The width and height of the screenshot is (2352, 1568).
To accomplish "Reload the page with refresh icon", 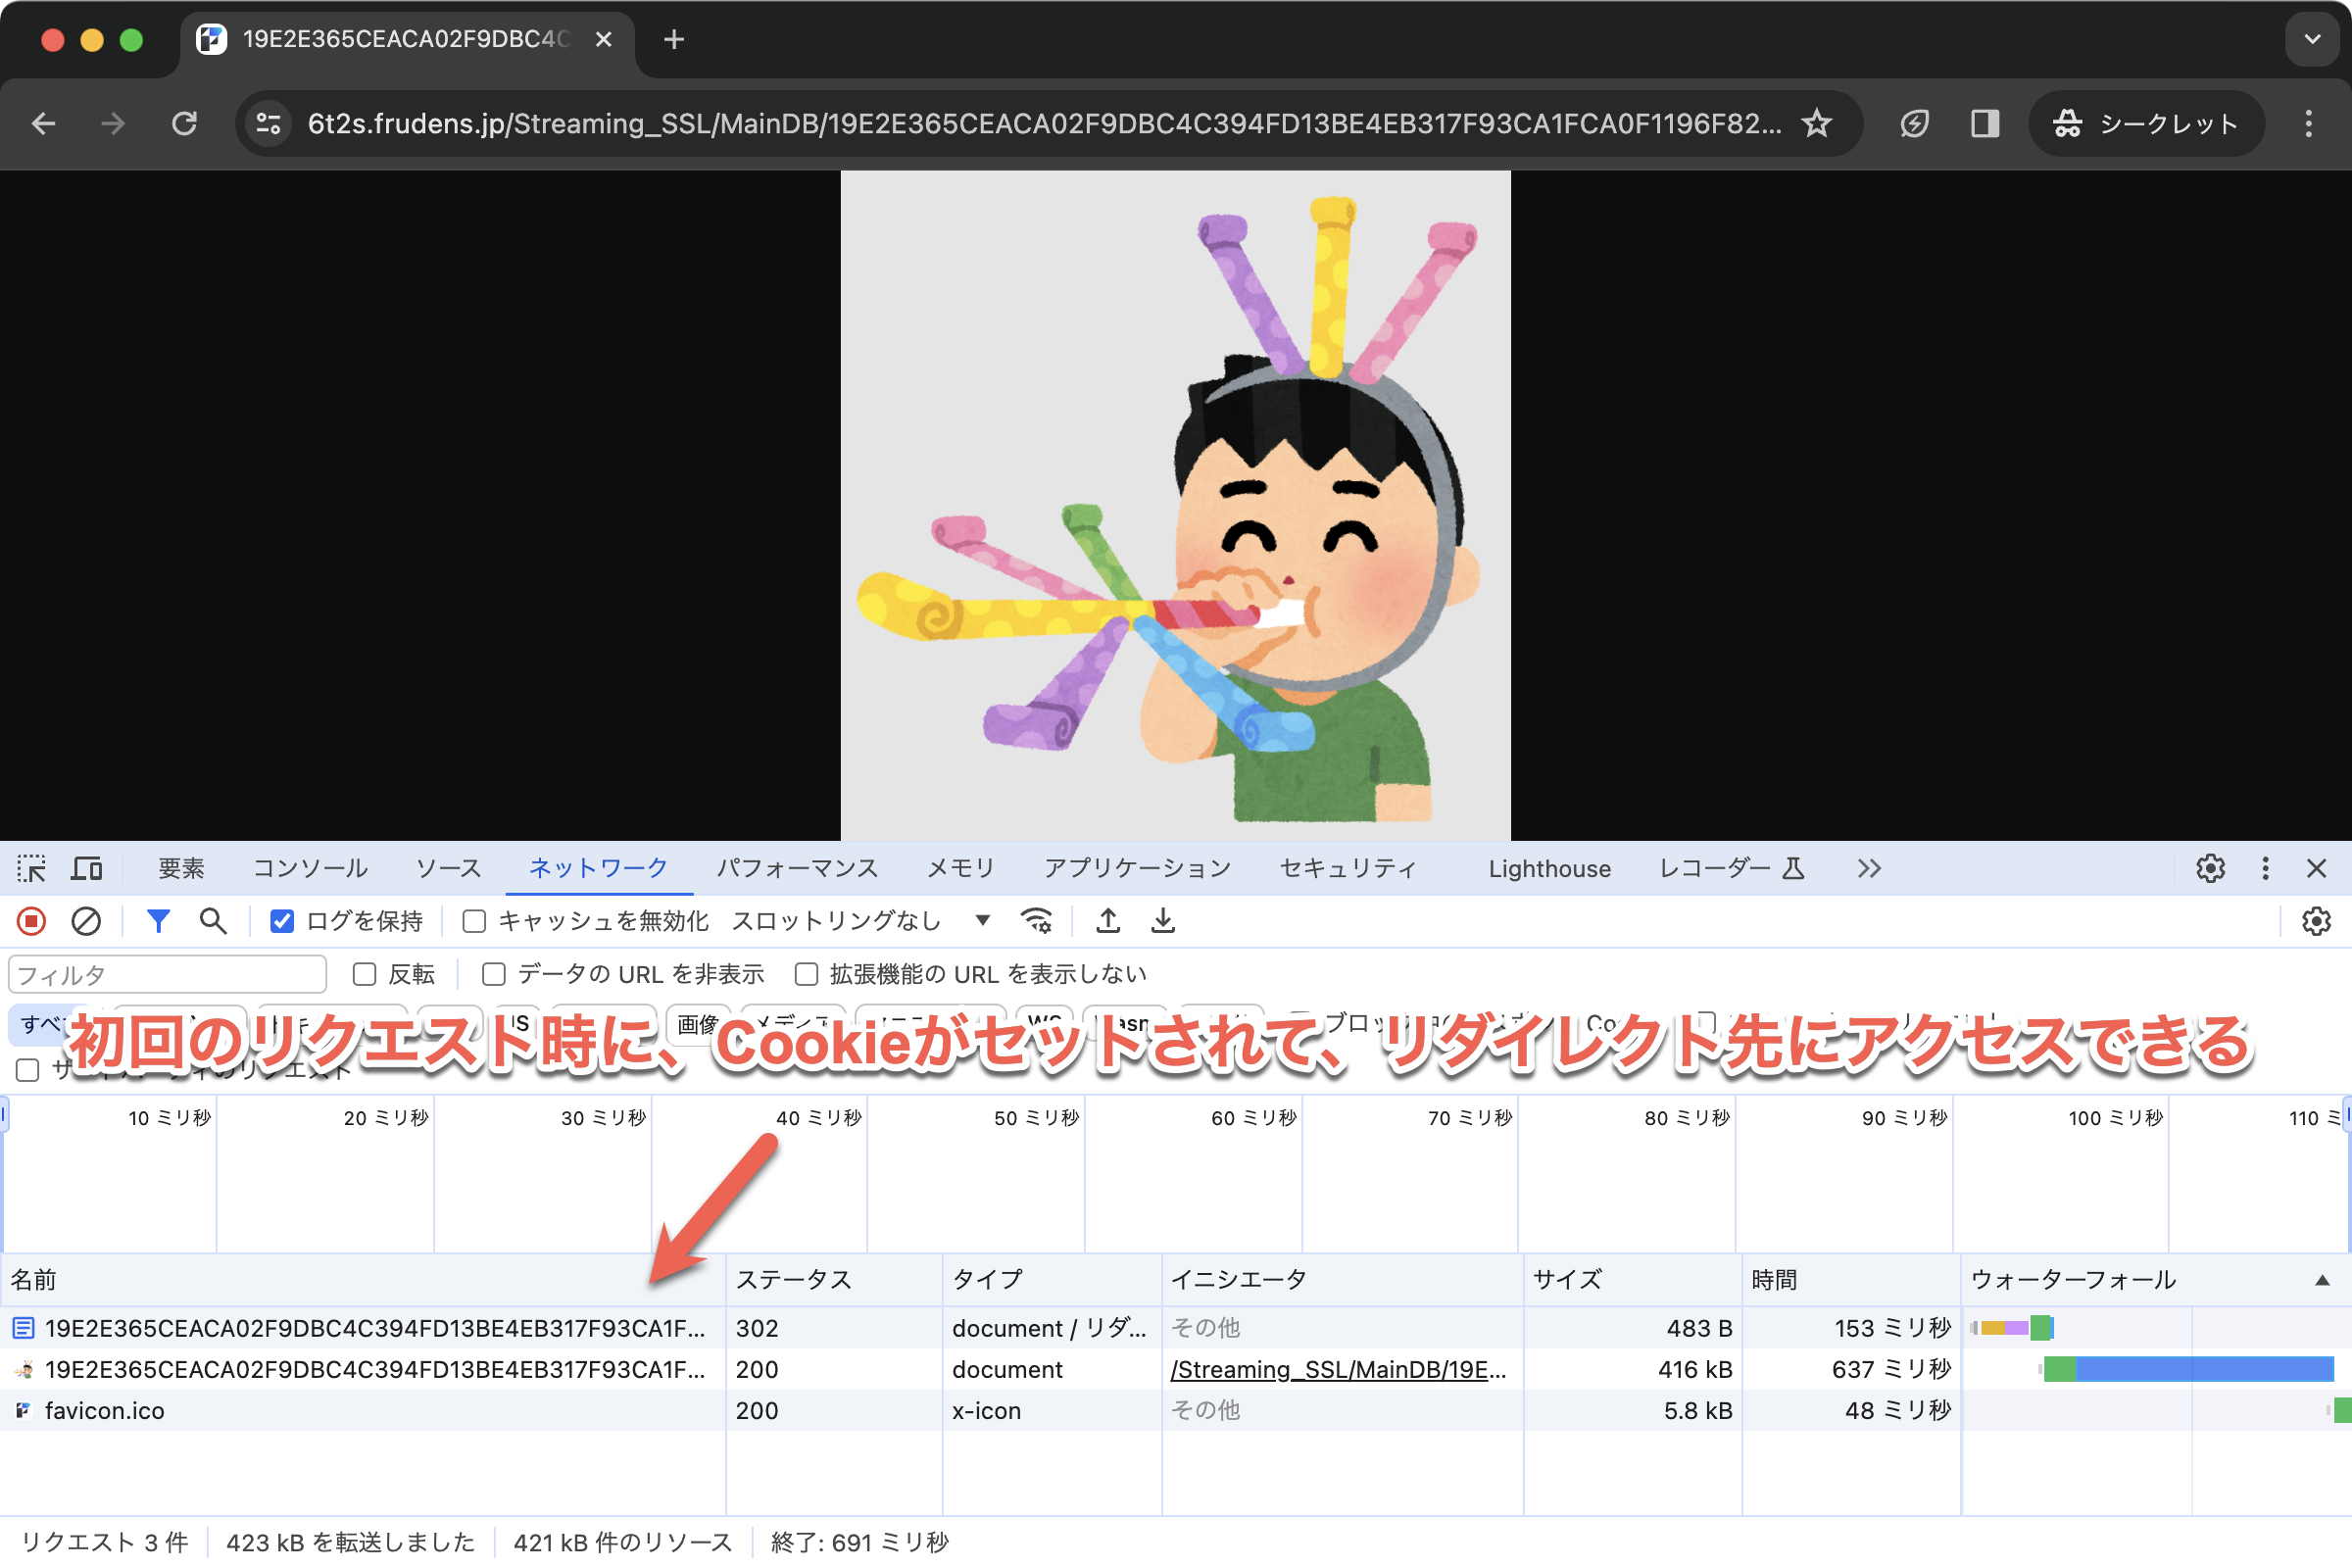I will tap(184, 123).
